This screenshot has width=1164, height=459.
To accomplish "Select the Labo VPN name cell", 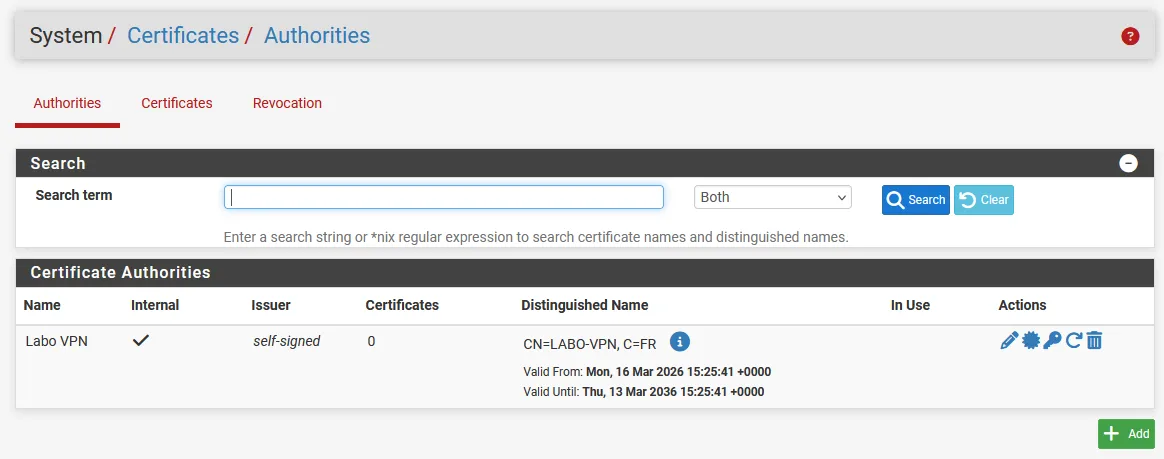I will tap(57, 341).
